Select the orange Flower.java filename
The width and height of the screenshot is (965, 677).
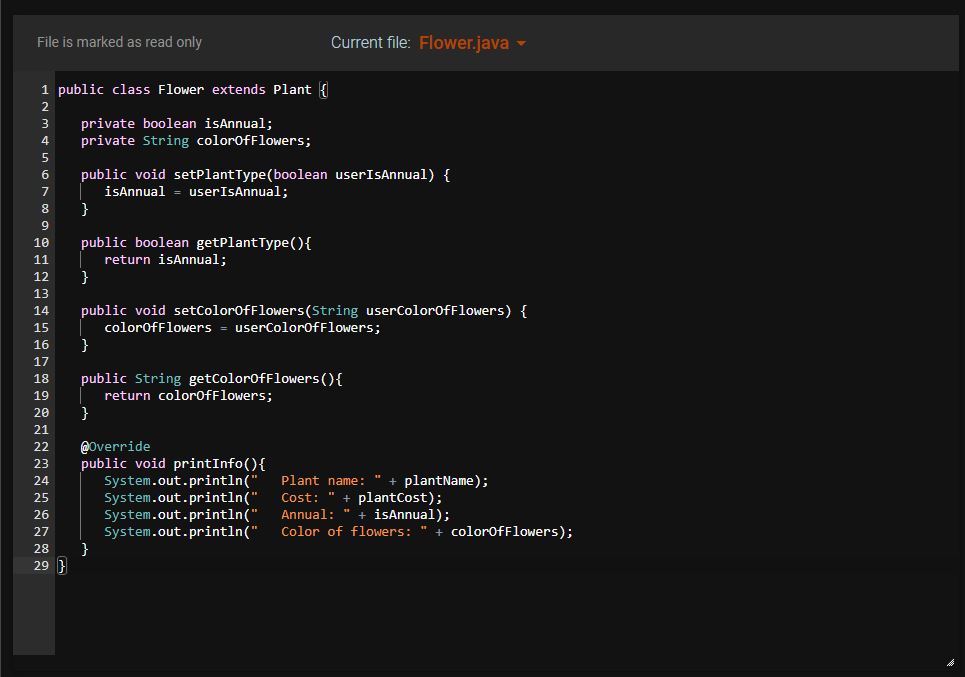tap(465, 43)
